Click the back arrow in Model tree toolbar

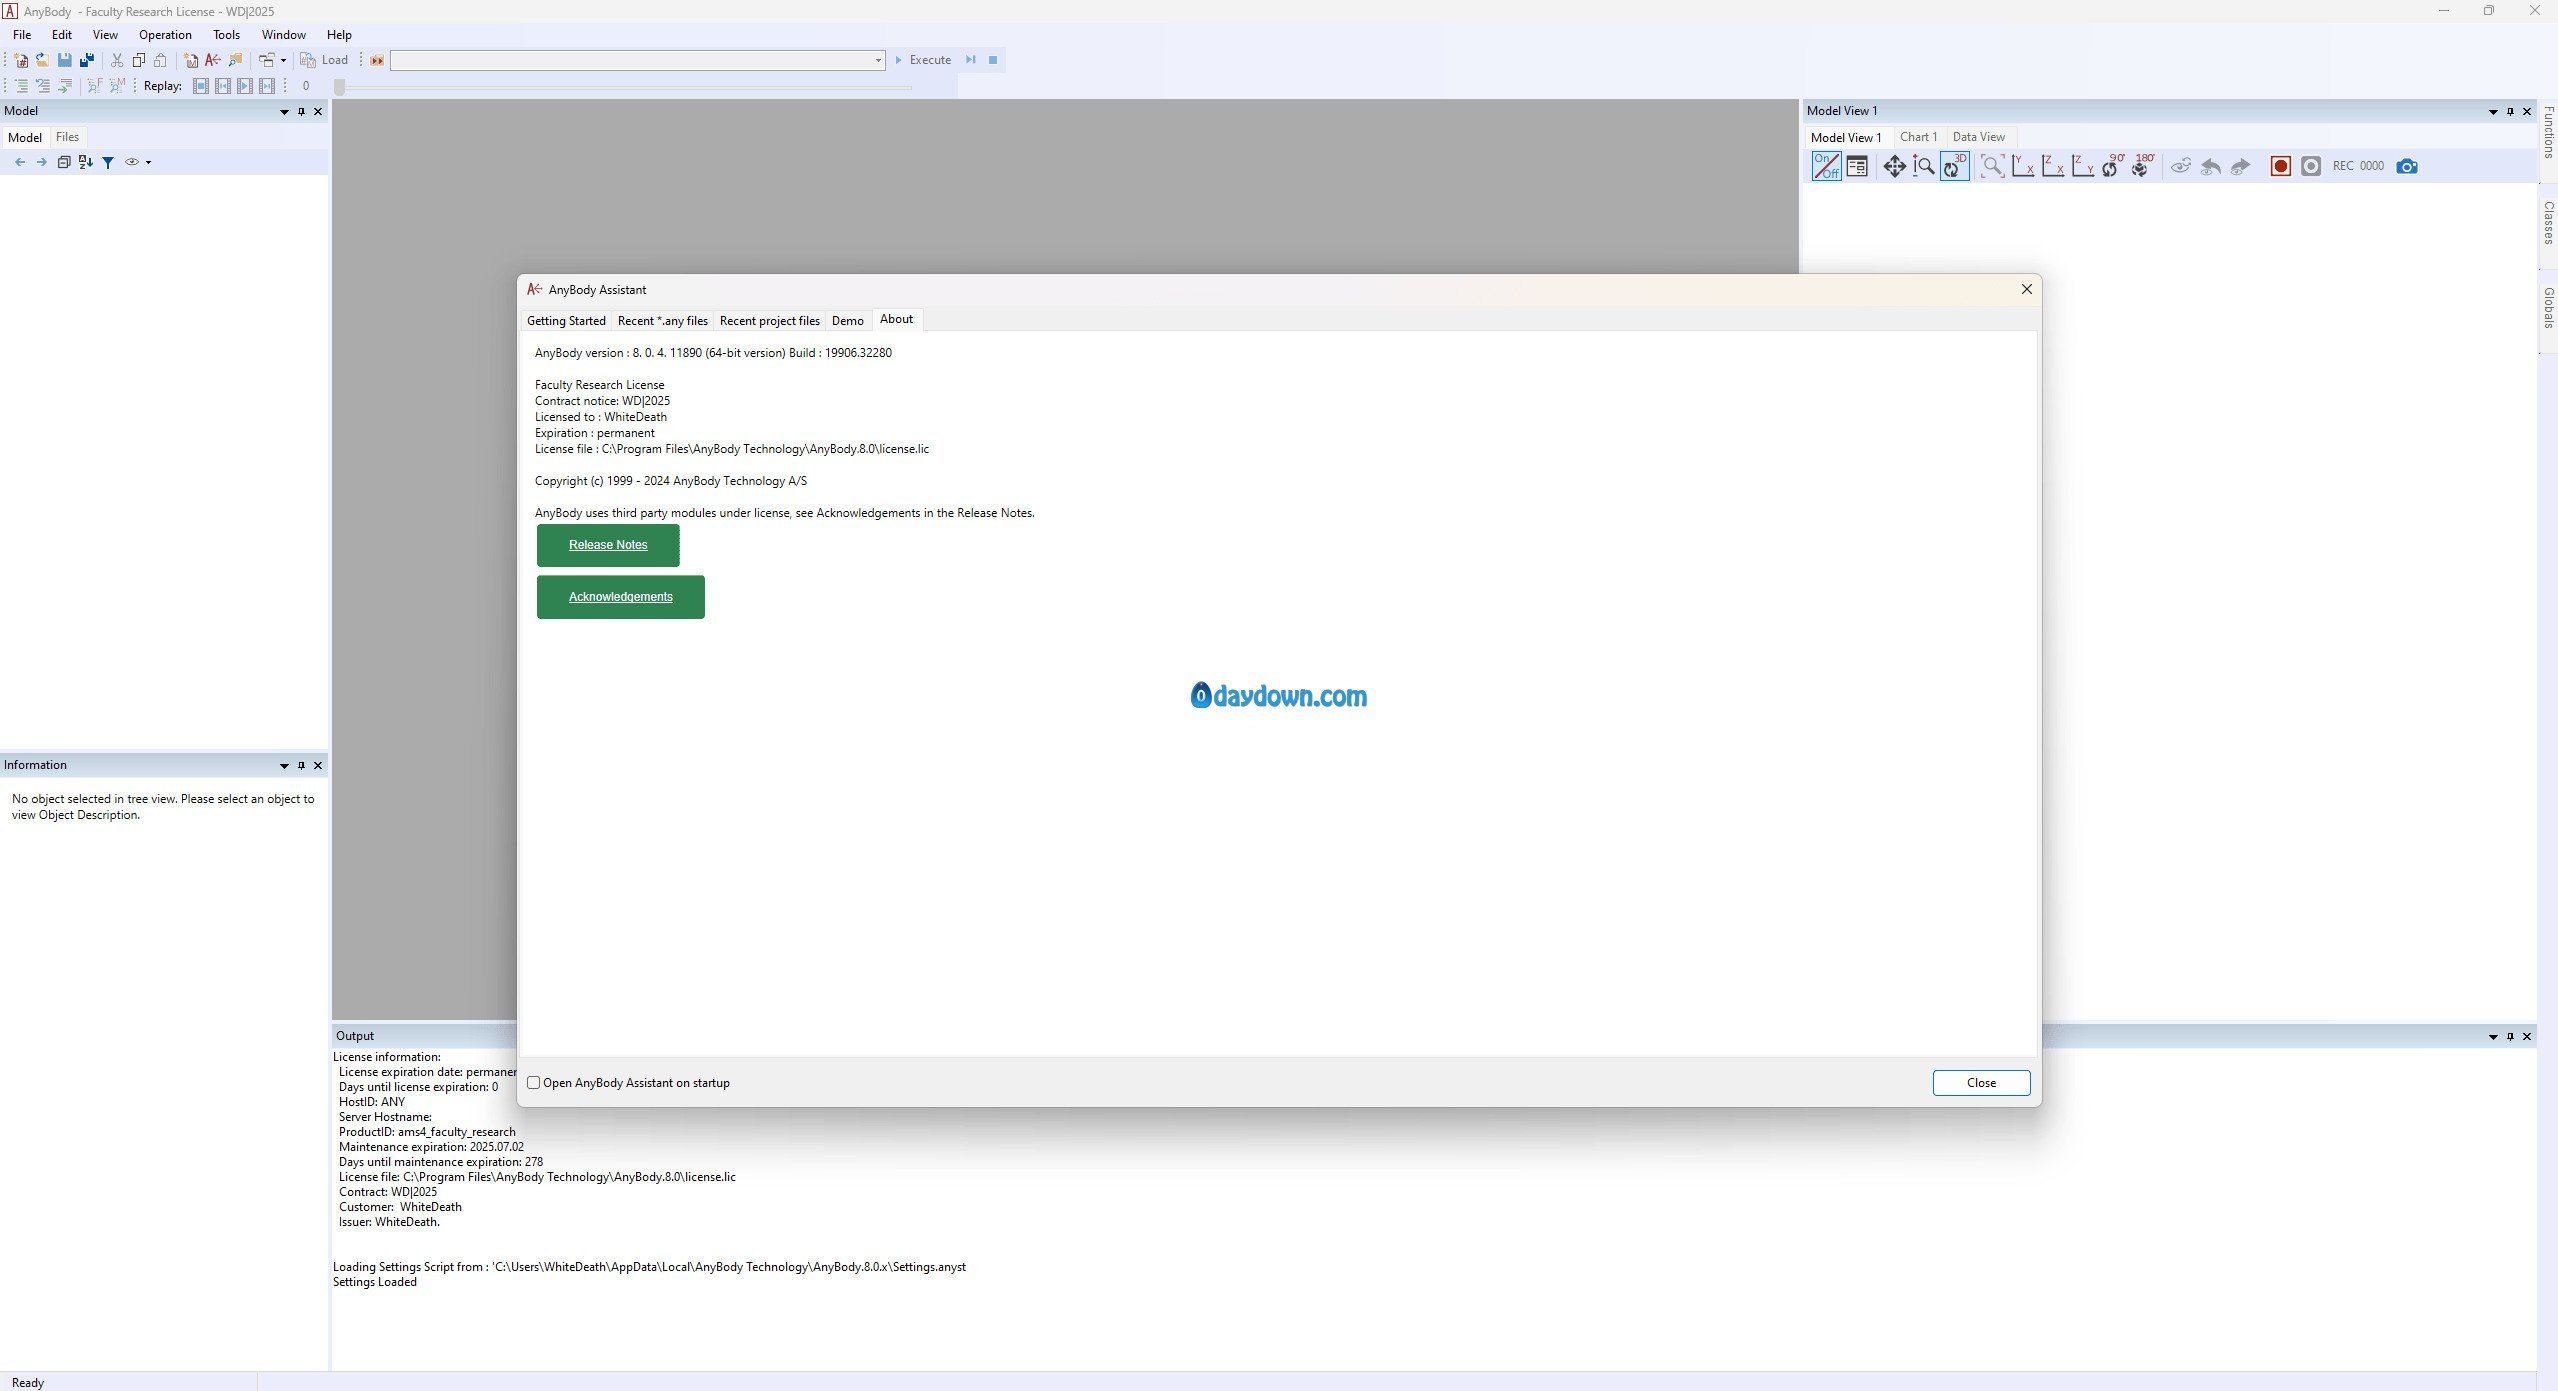pos(20,162)
